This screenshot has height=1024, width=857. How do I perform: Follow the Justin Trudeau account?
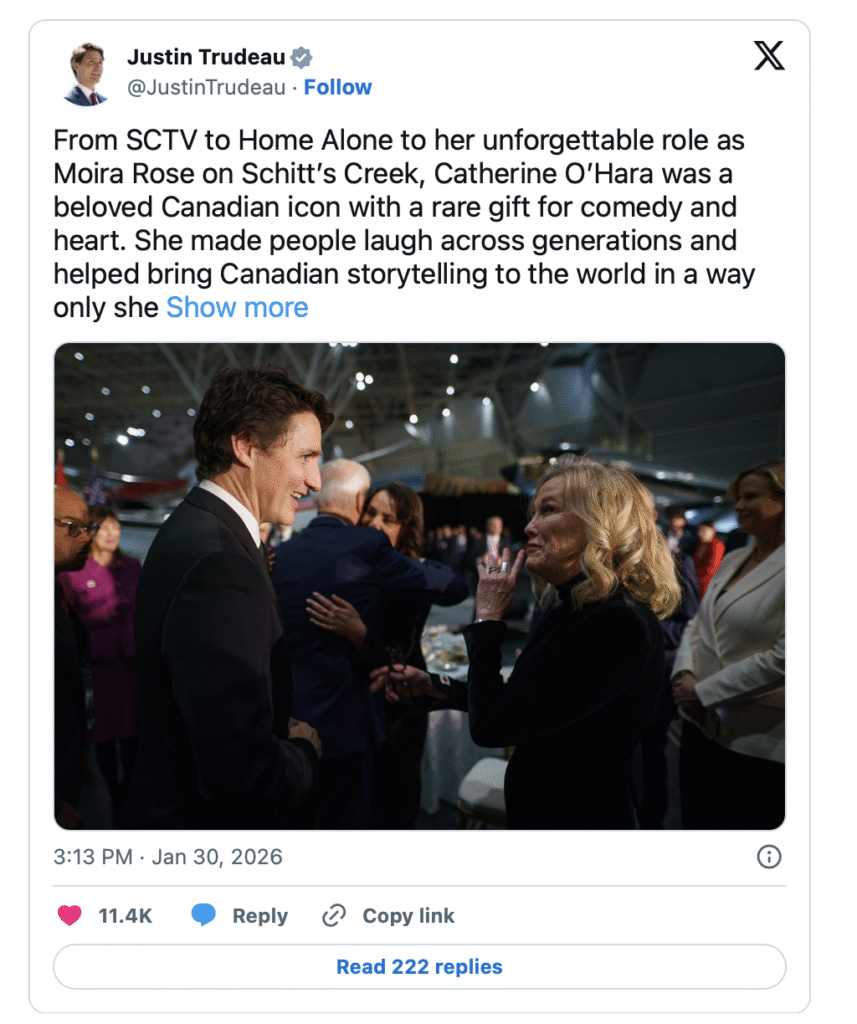(338, 88)
